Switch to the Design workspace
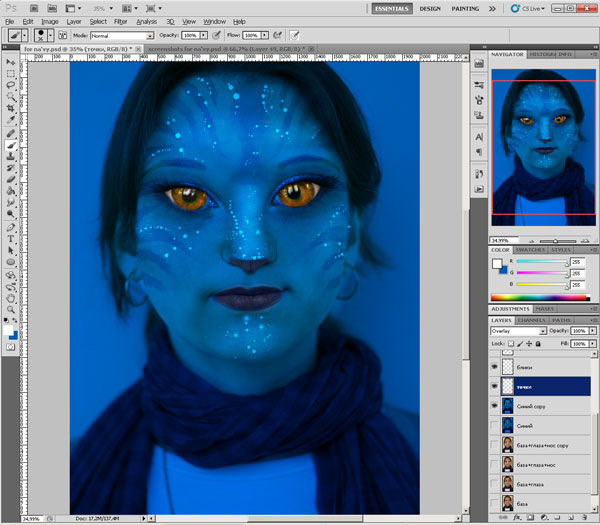600x525 pixels. click(x=430, y=8)
